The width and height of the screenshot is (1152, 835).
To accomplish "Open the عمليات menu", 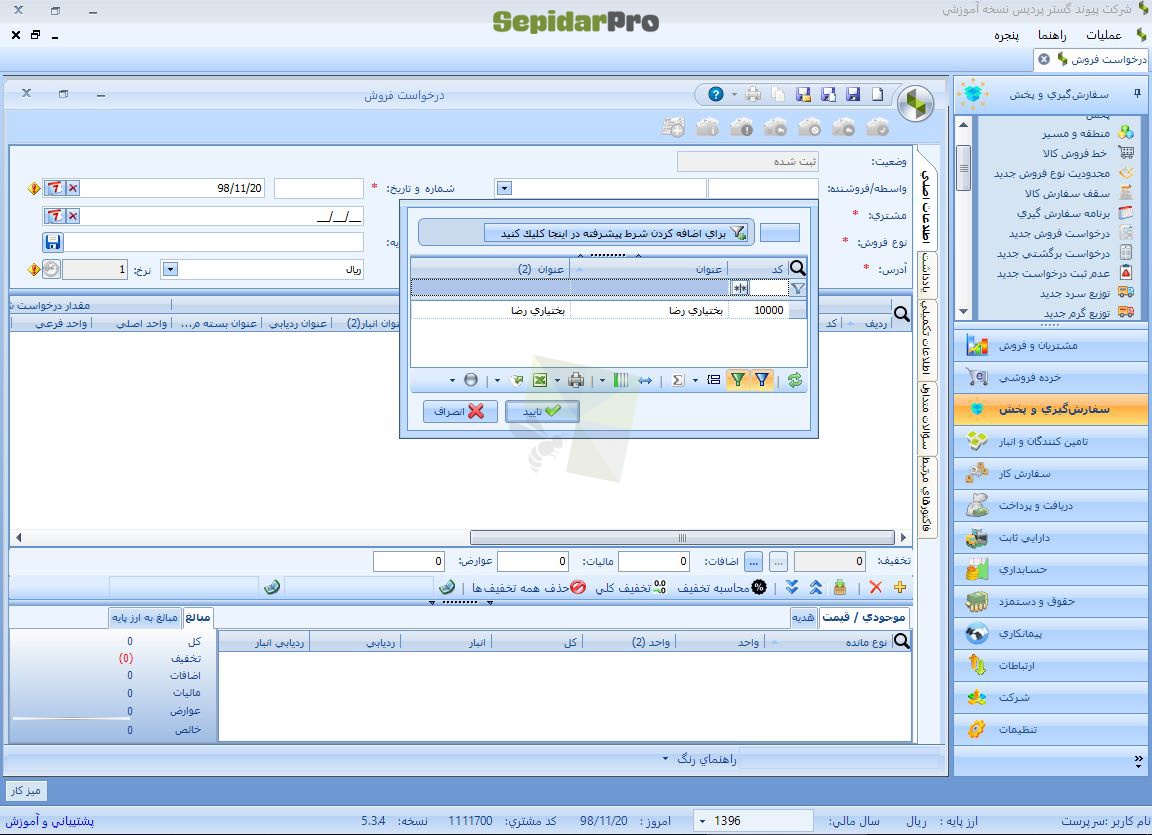I will tap(1104, 35).
